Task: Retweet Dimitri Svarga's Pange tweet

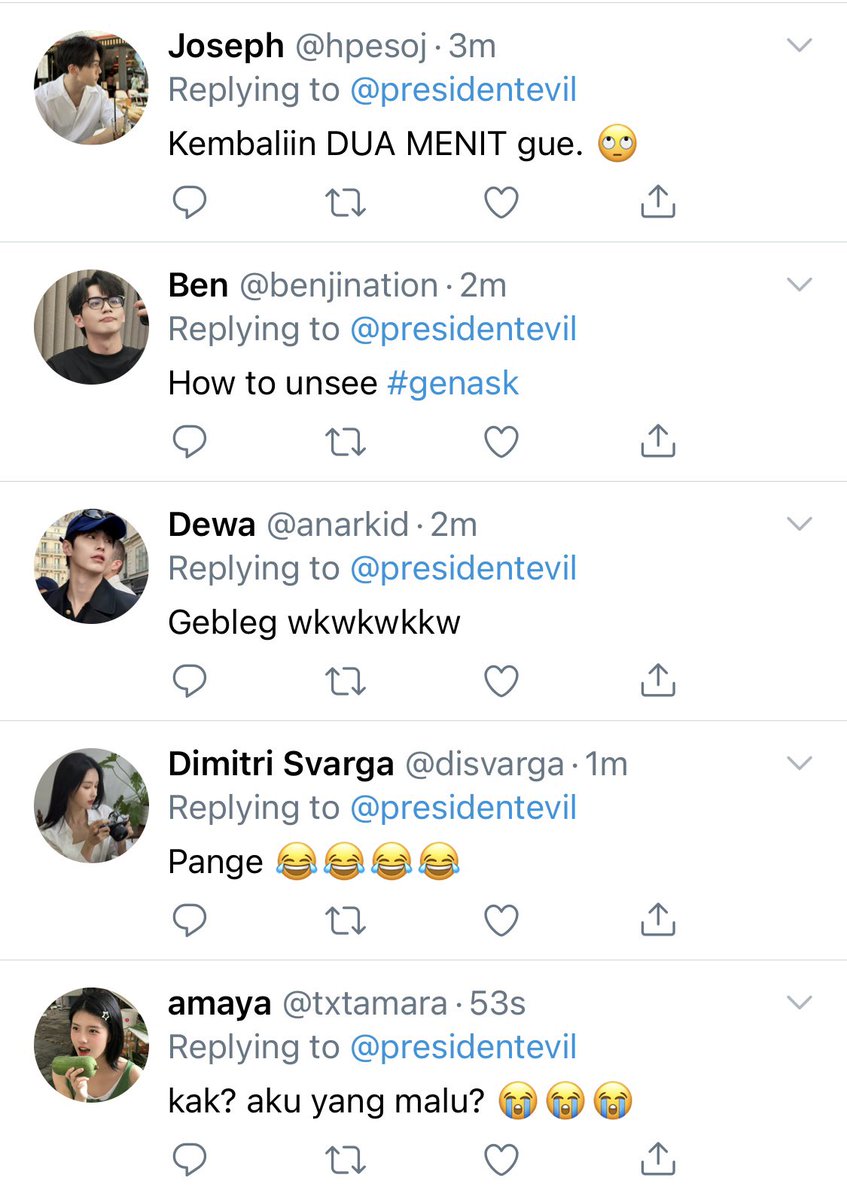Action: 346,921
